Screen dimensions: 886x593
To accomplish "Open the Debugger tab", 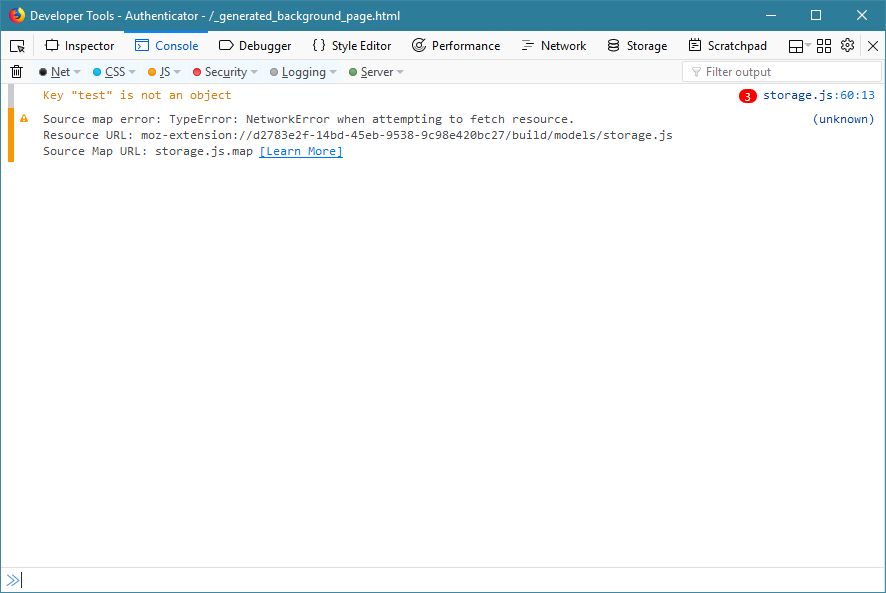I will (255, 46).
